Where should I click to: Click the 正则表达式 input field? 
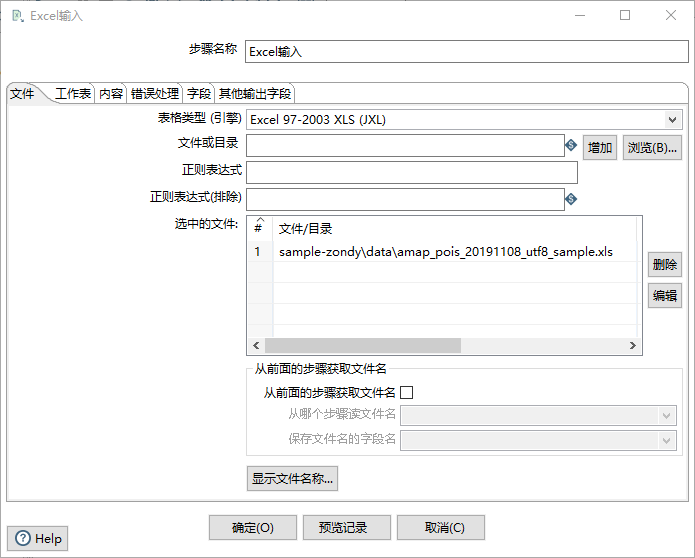click(x=412, y=172)
